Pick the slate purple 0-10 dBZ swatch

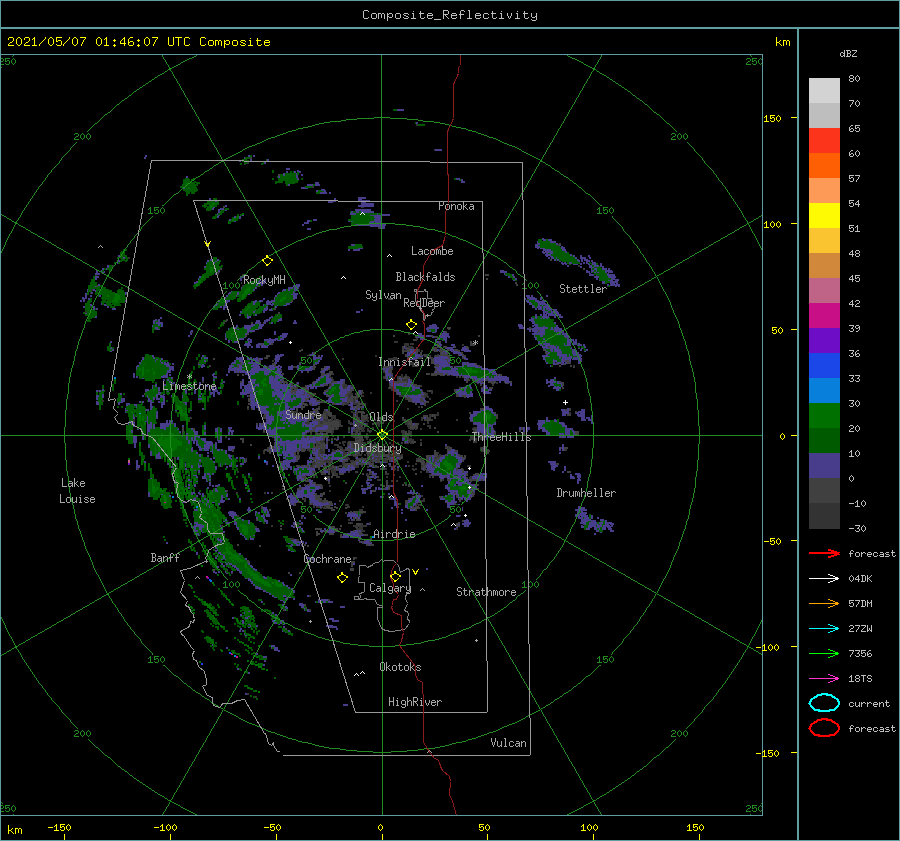824,465
